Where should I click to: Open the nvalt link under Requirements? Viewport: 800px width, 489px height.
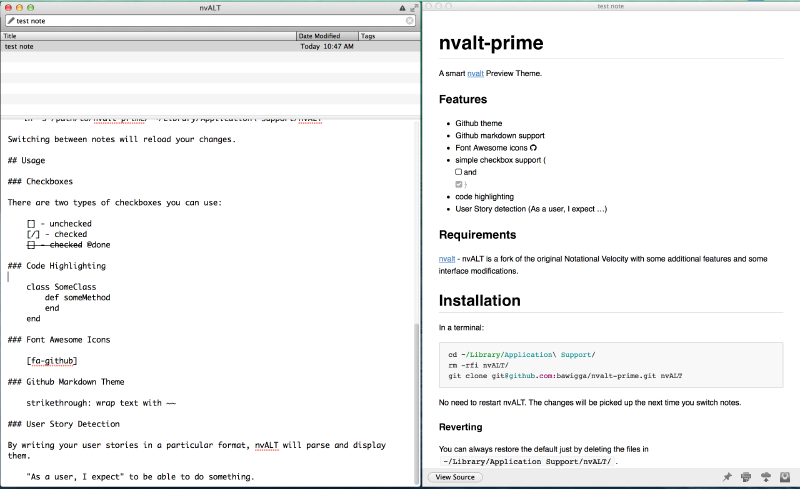447,259
